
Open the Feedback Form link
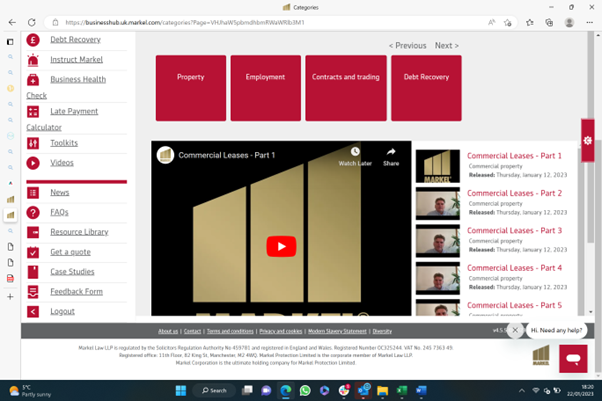(x=76, y=292)
